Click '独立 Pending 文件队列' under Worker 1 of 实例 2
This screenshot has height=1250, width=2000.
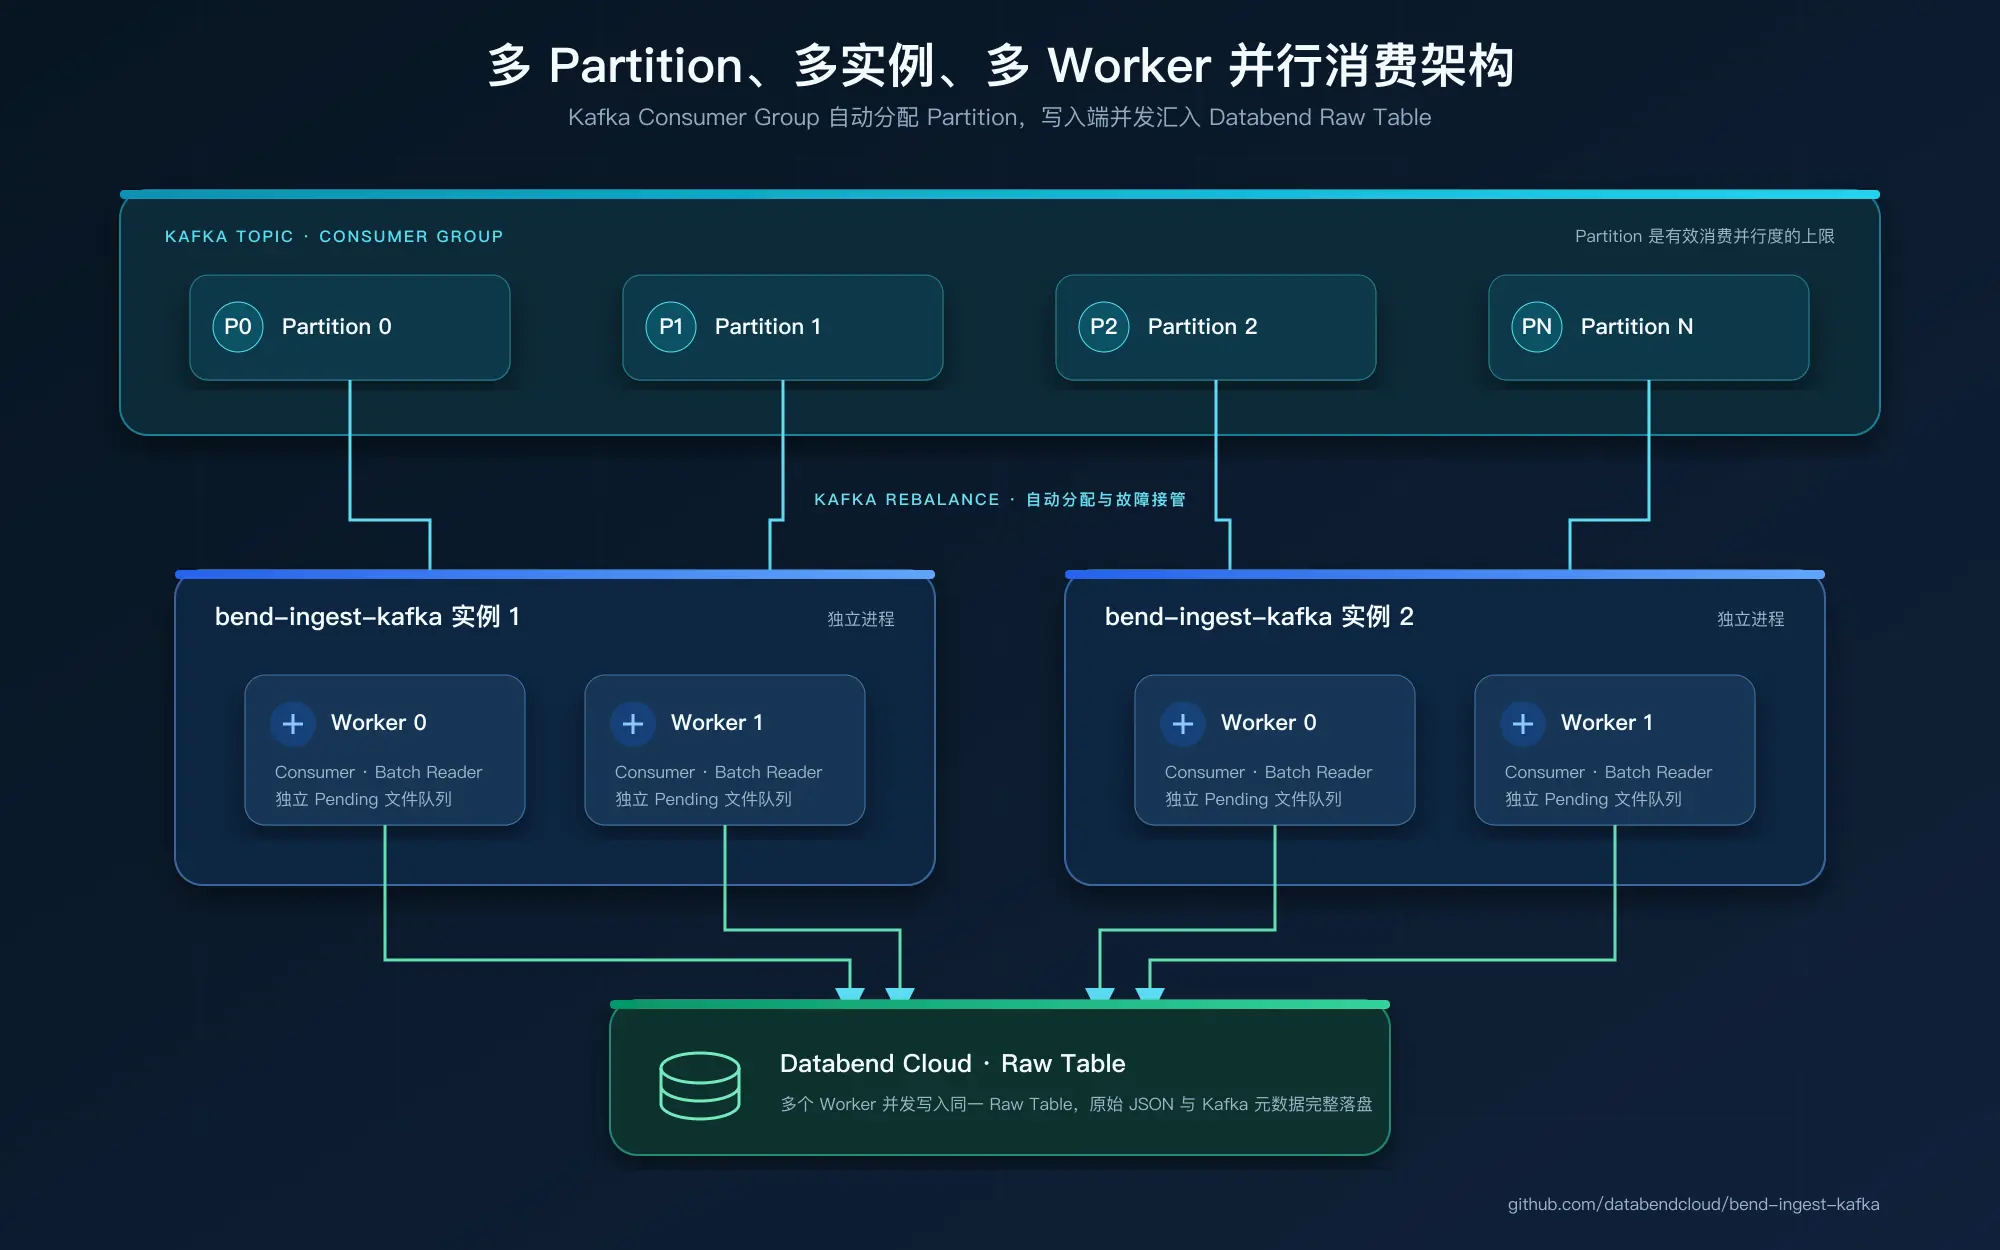click(x=1593, y=799)
